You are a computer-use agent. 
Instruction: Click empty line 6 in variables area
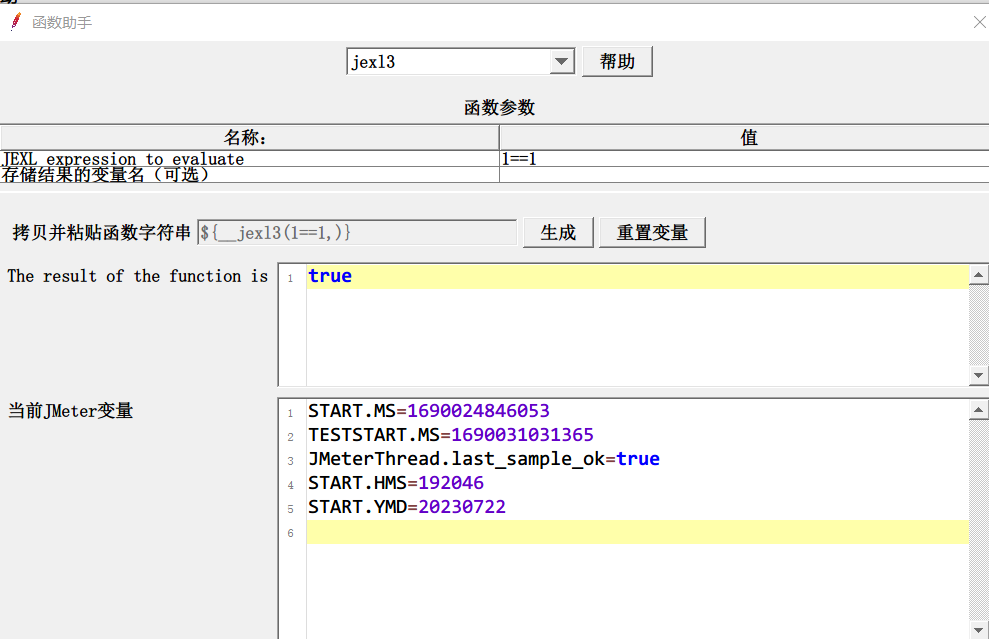[637, 532]
